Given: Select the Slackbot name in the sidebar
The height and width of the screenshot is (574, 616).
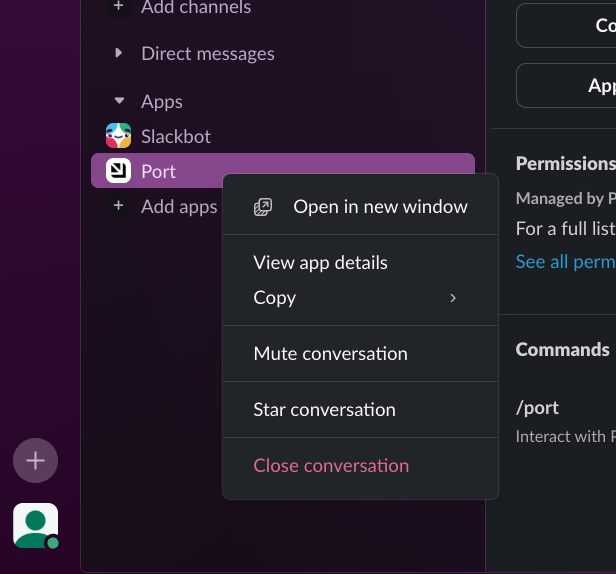Looking at the screenshot, I should (x=176, y=136).
